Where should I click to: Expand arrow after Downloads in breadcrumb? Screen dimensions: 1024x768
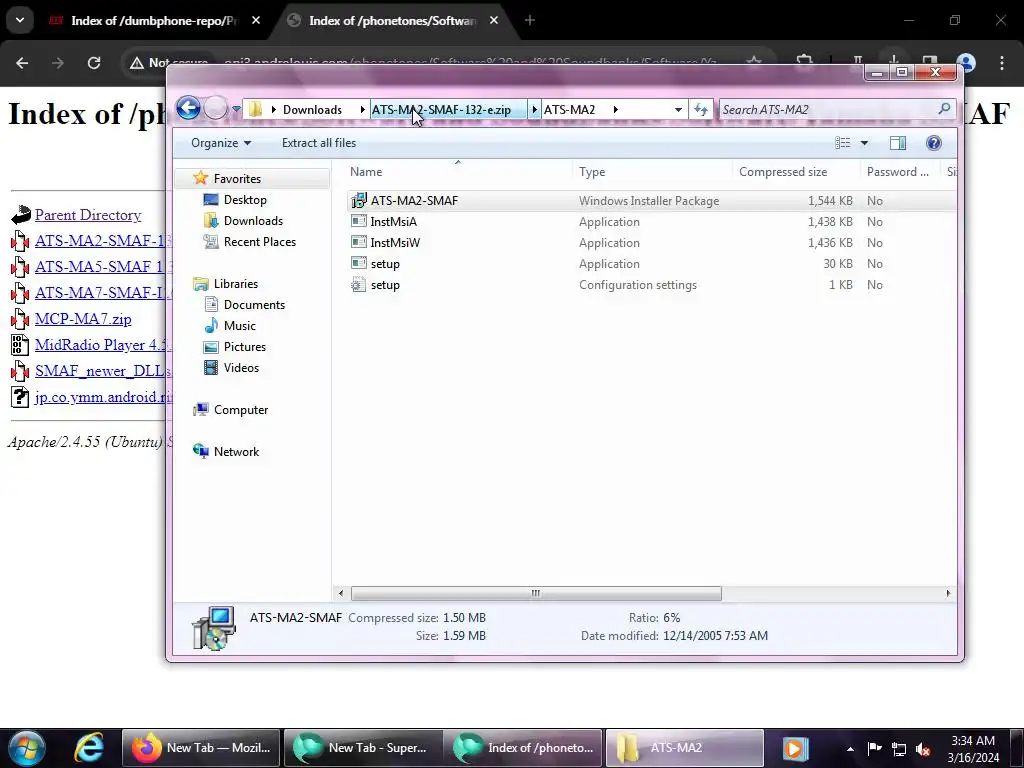tap(362, 110)
